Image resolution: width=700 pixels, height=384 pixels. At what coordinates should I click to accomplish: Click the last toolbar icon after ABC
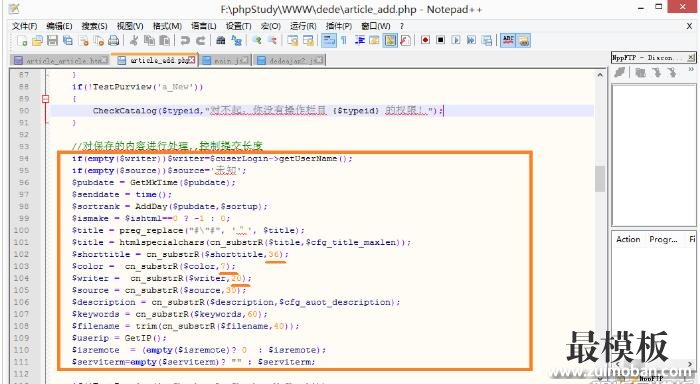pos(523,40)
